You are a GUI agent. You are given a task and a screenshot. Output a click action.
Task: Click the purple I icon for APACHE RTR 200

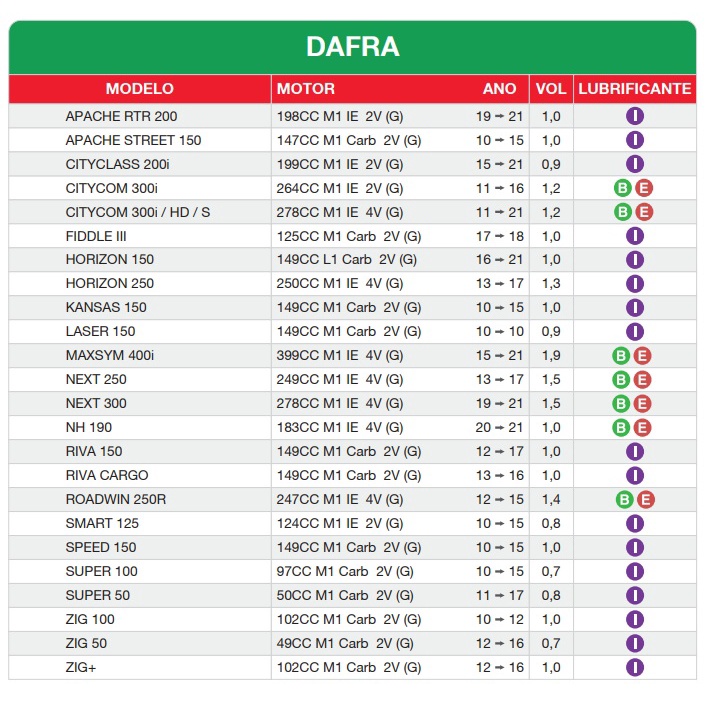pyautogui.click(x=634, y=116)
